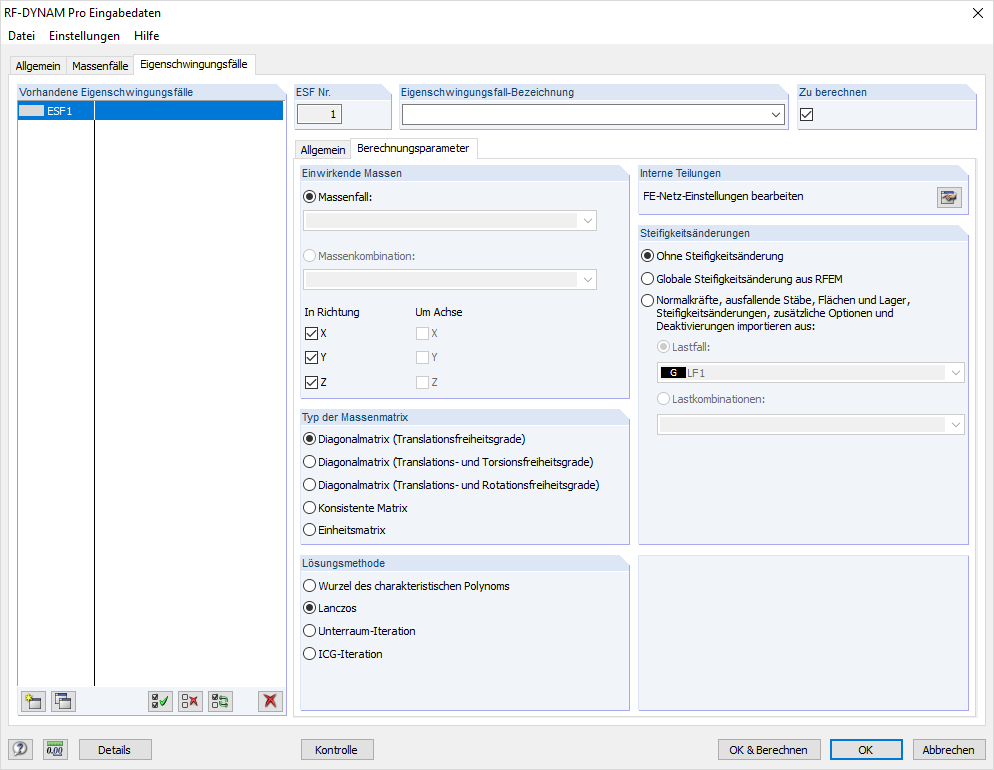The width and height of the screenshot is (994, 770).
Task: Open the Einstellungen menu
Action: click(x=84, y=35)
